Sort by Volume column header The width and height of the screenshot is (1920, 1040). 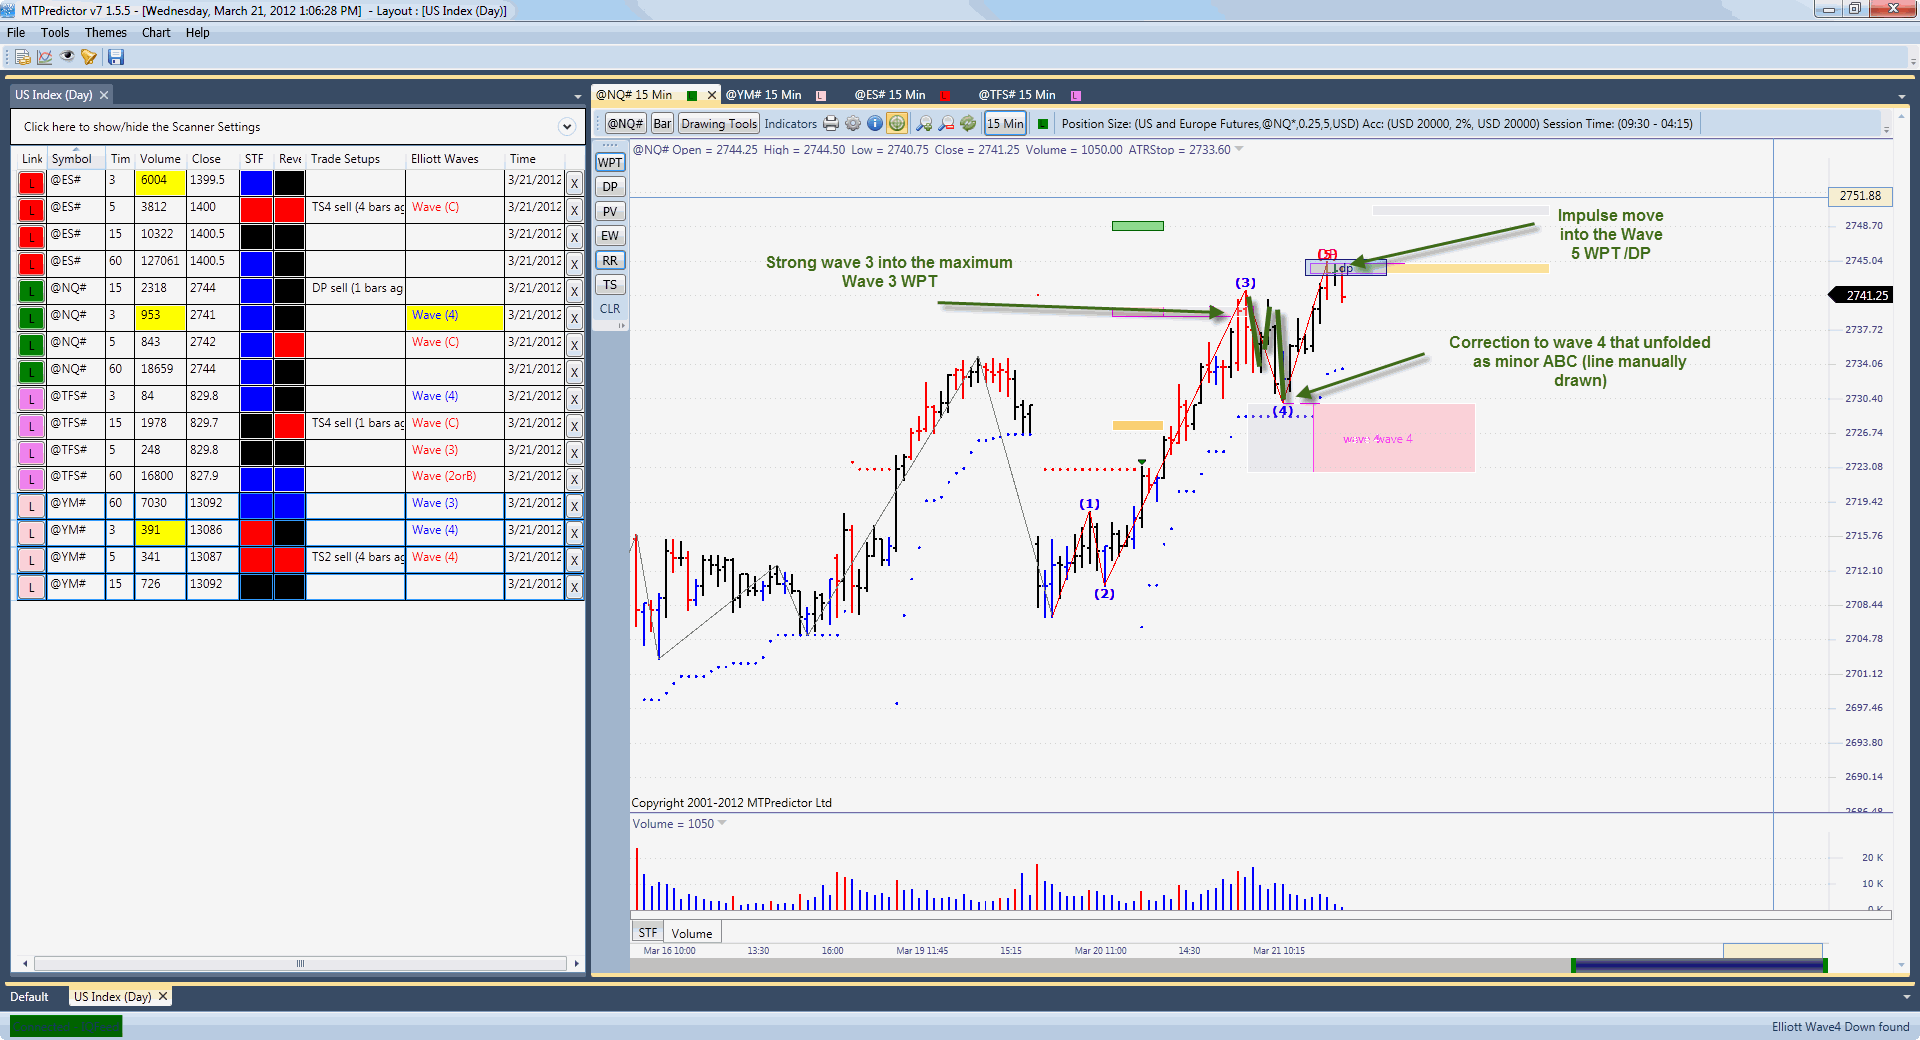pyautogui.click(x=160, y=159)
